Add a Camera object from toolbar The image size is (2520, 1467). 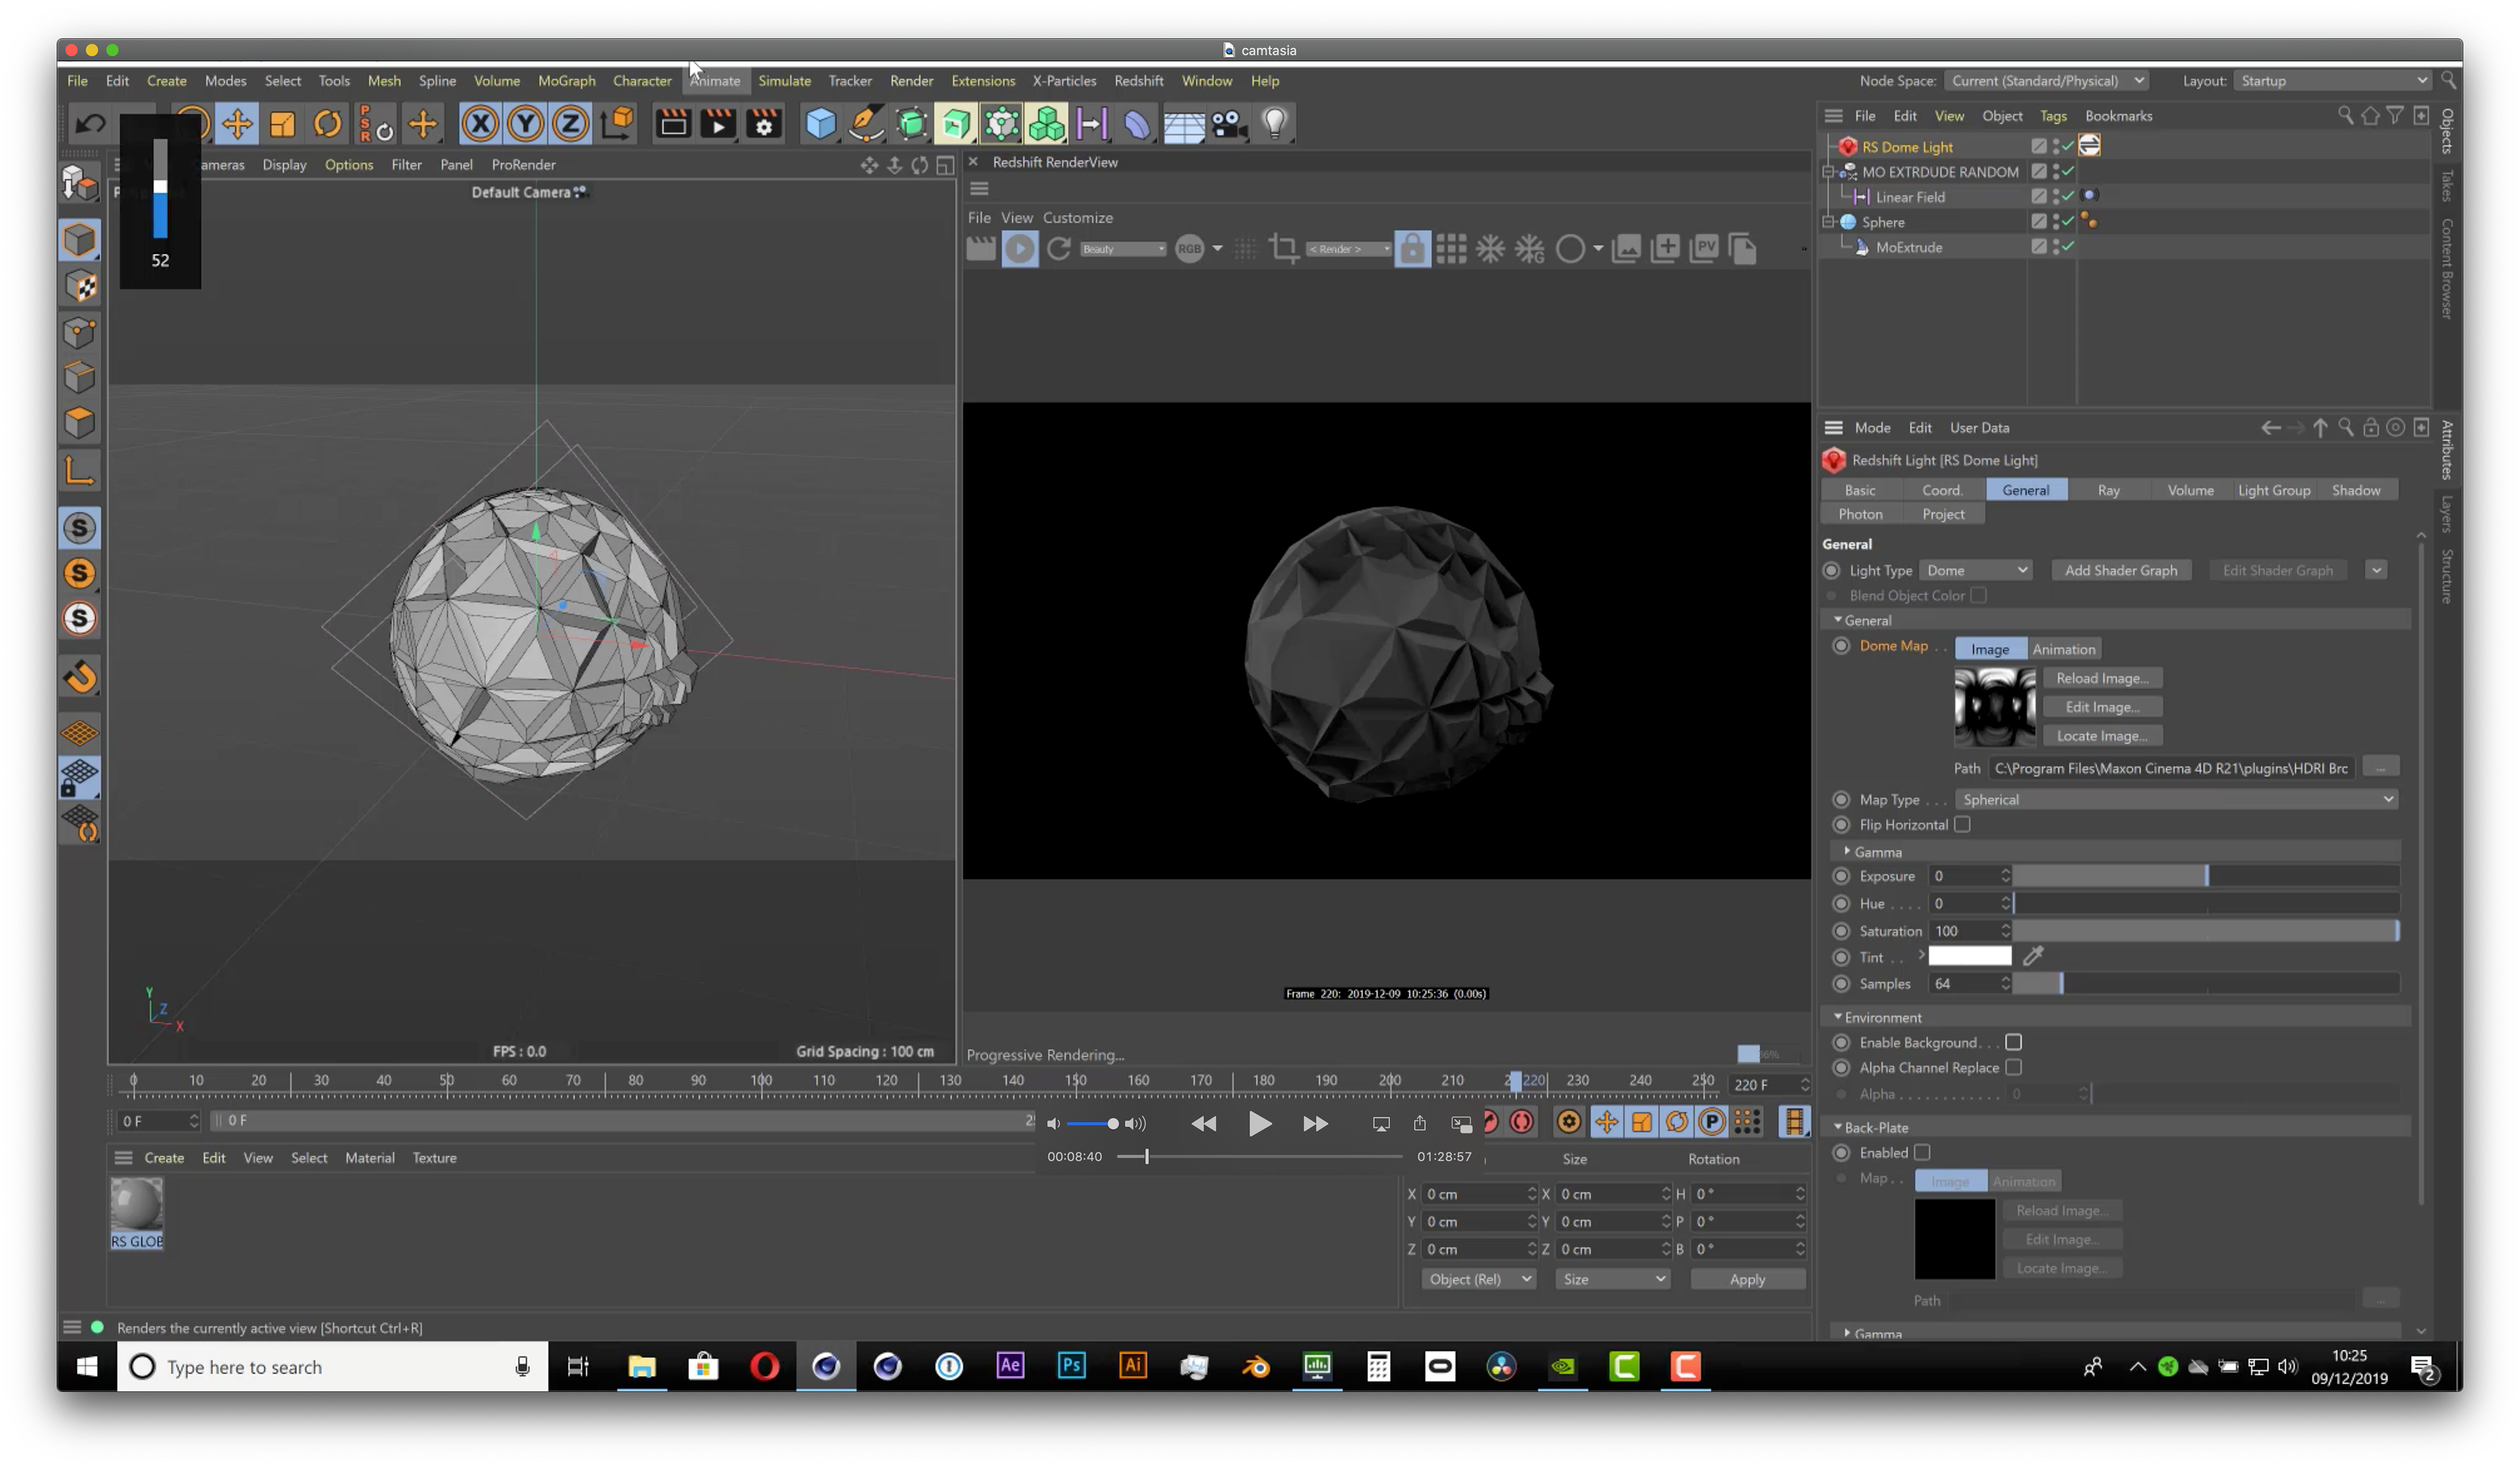click(x=1229, y=124)
